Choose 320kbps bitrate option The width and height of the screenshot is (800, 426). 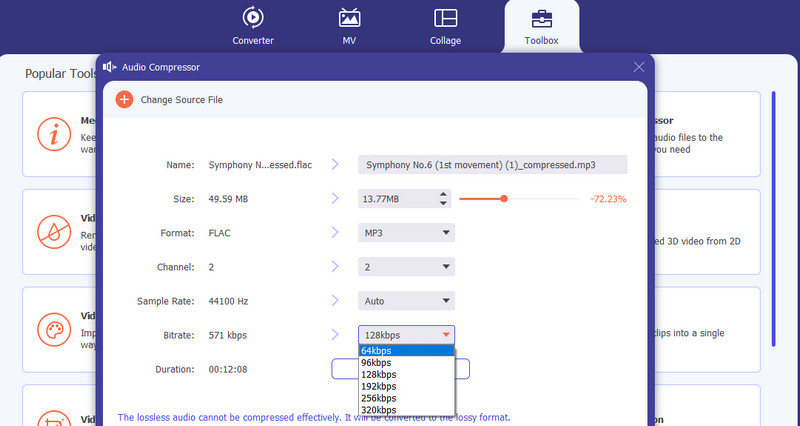pyautogui.click(x=406, y=409)
